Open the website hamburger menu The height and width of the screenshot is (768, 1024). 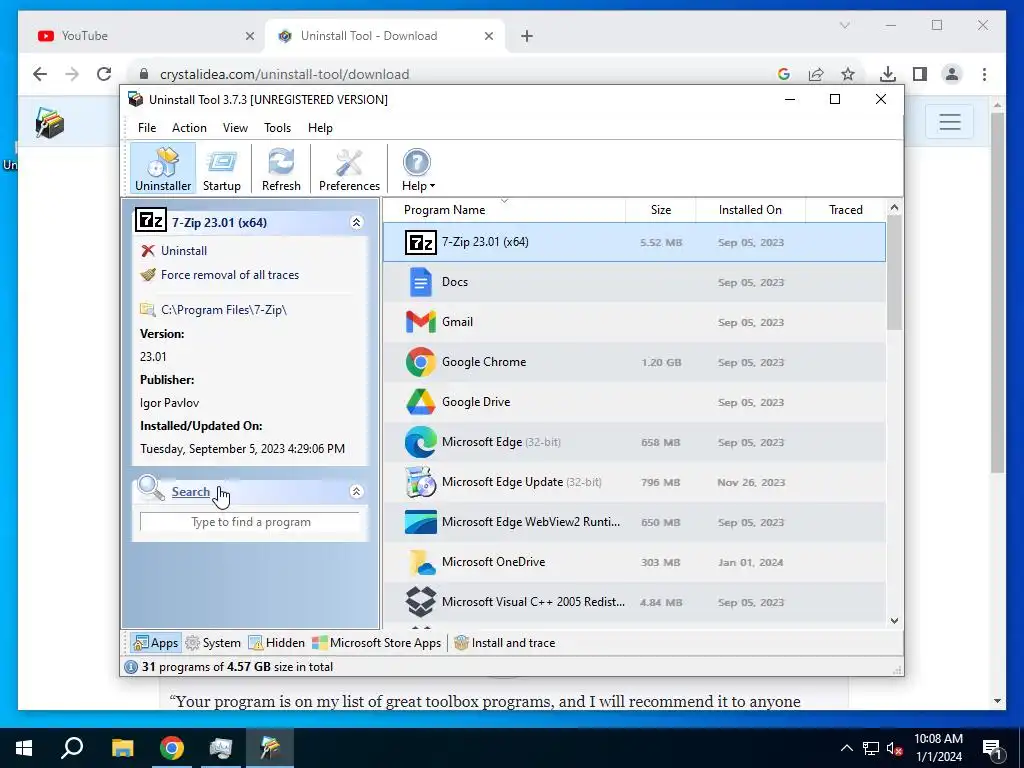tap(950, 121)
